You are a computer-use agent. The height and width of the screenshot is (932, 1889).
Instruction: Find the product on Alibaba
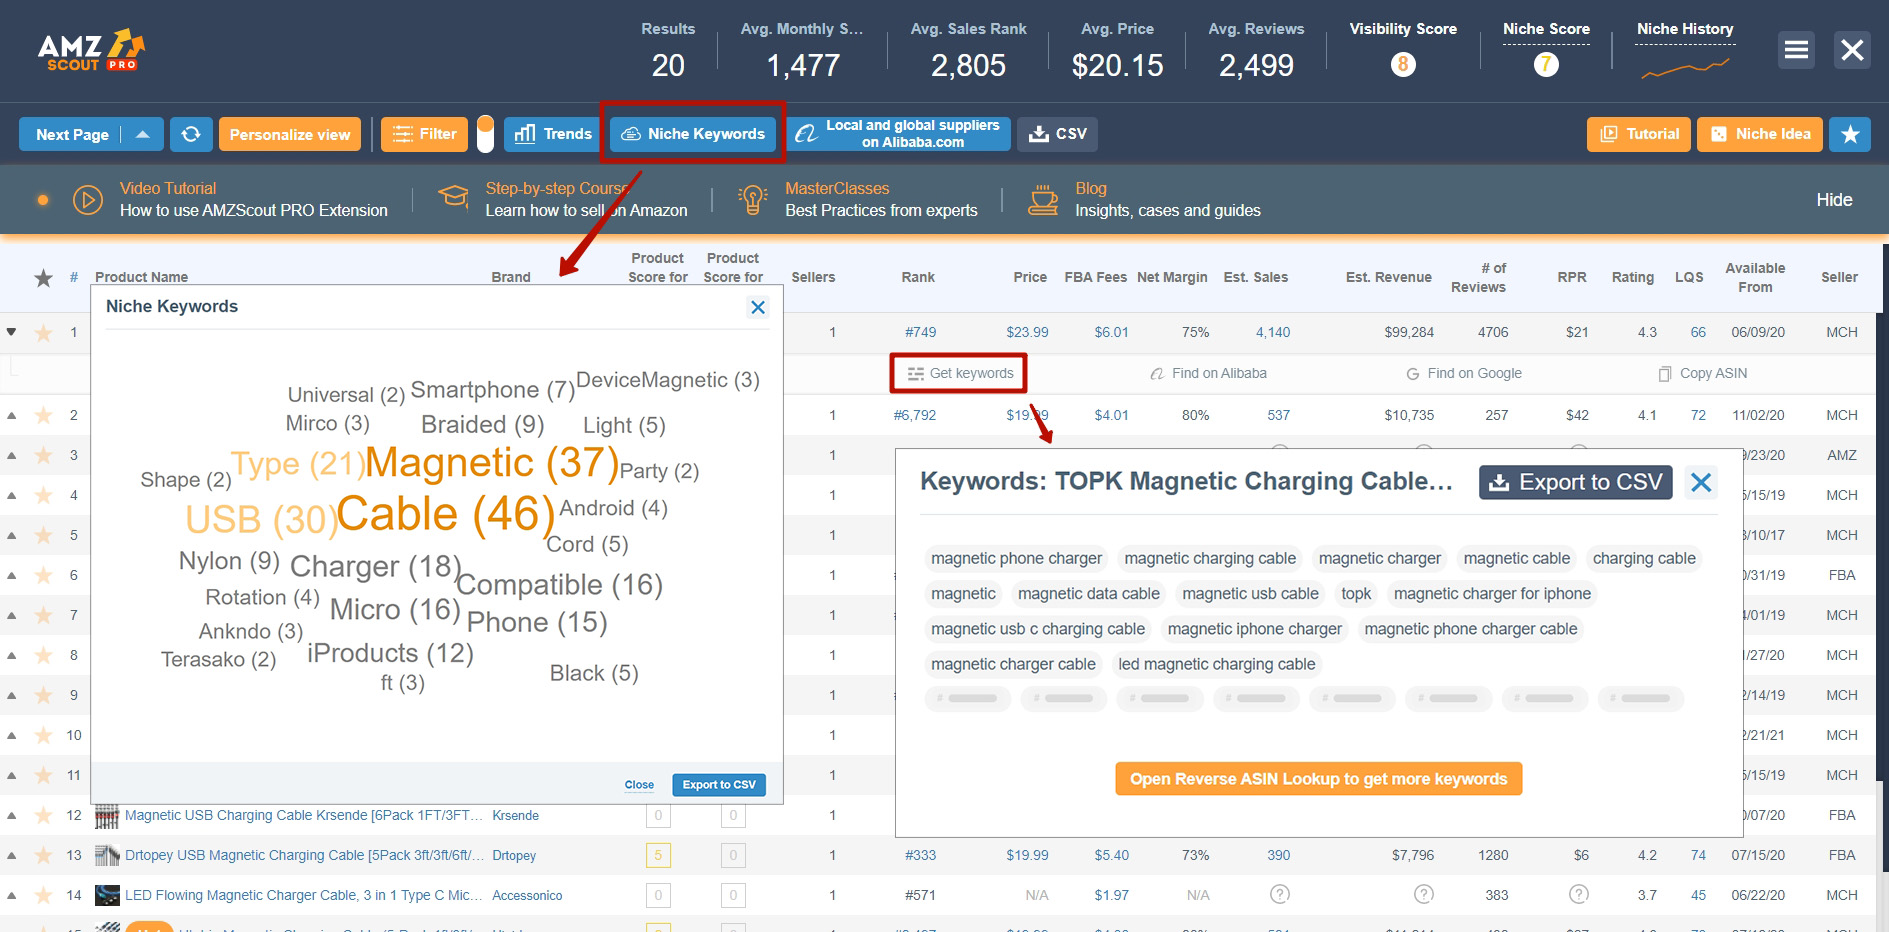[x=1209, y=373]
